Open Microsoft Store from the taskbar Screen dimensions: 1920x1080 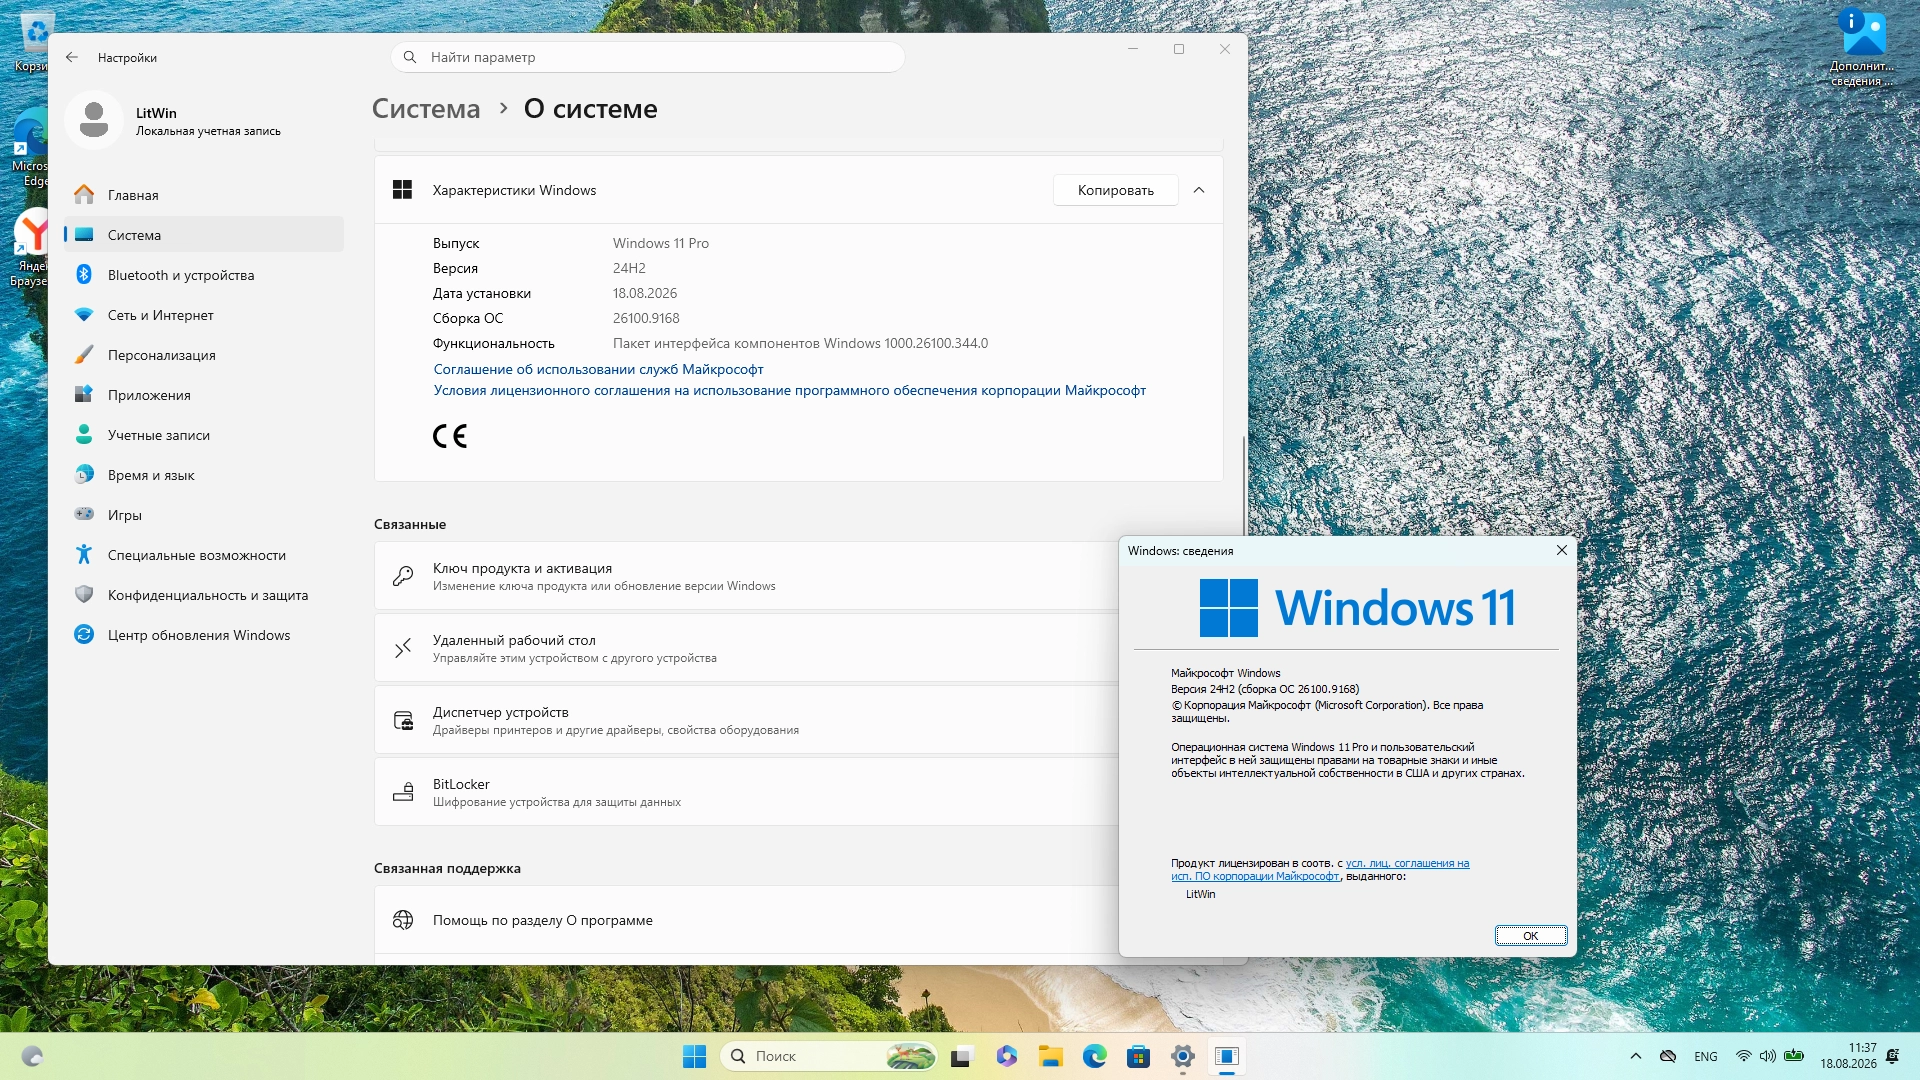point(1138,1056)
